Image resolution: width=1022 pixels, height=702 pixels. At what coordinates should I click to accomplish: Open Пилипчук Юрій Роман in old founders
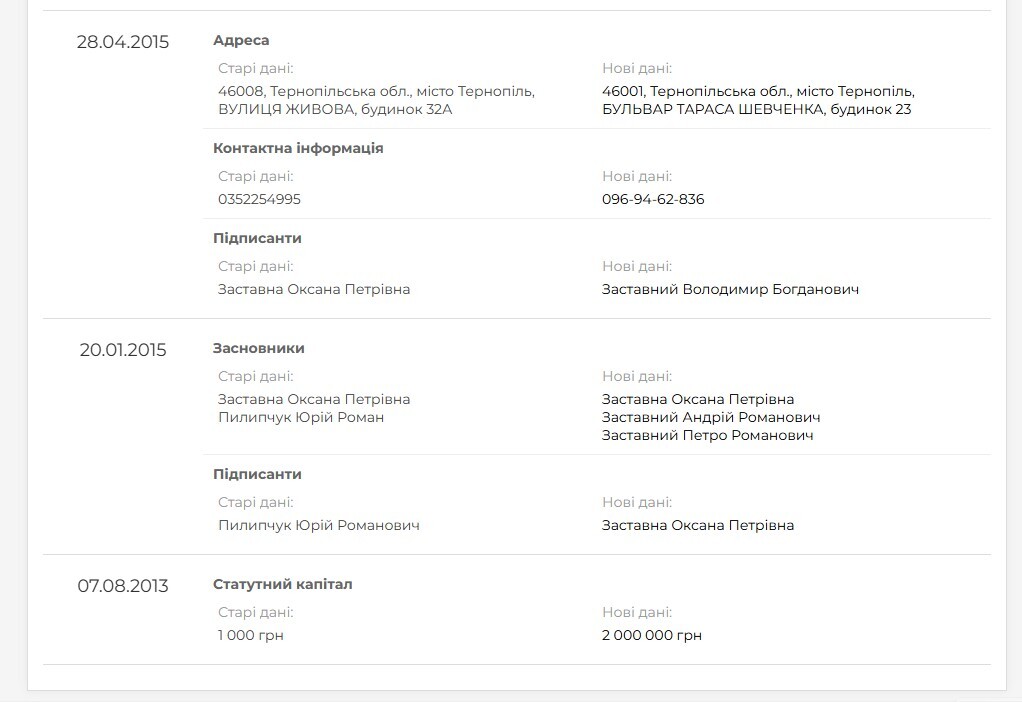pos(301,417)
